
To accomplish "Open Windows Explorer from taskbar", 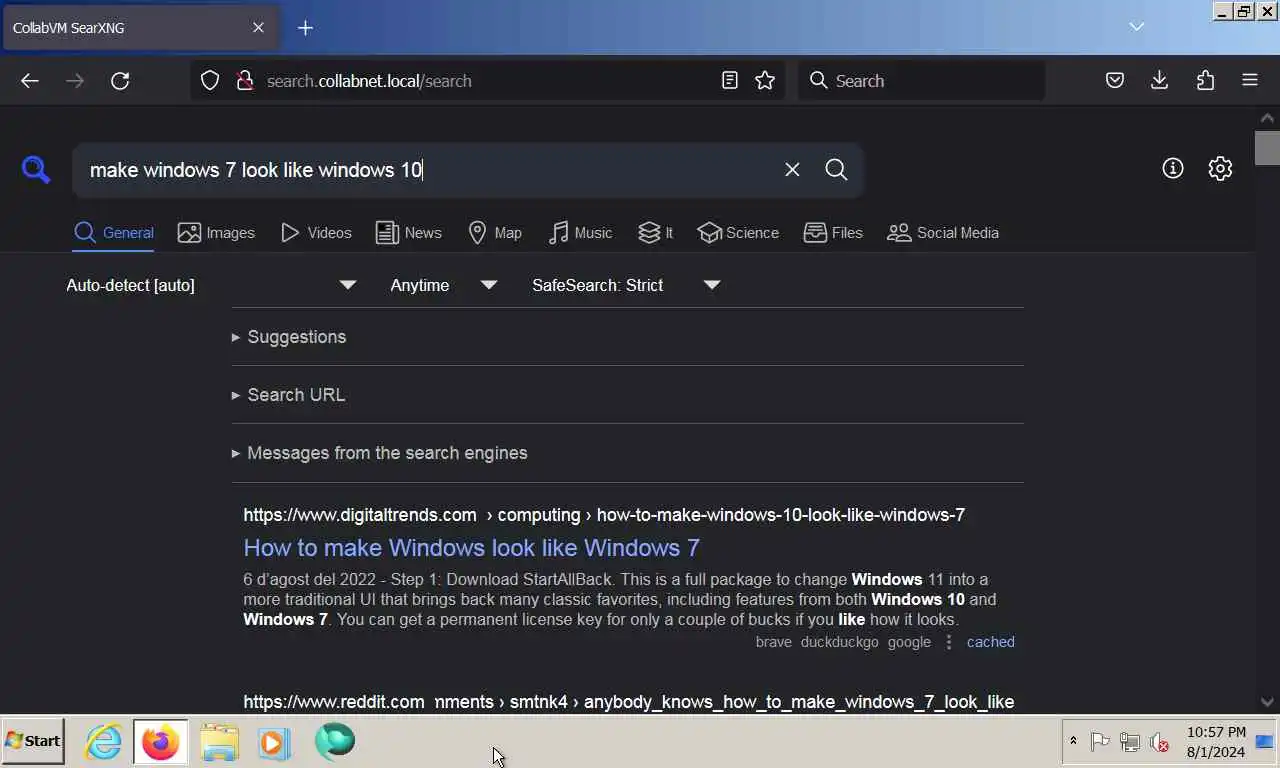I will coord(219,742).
